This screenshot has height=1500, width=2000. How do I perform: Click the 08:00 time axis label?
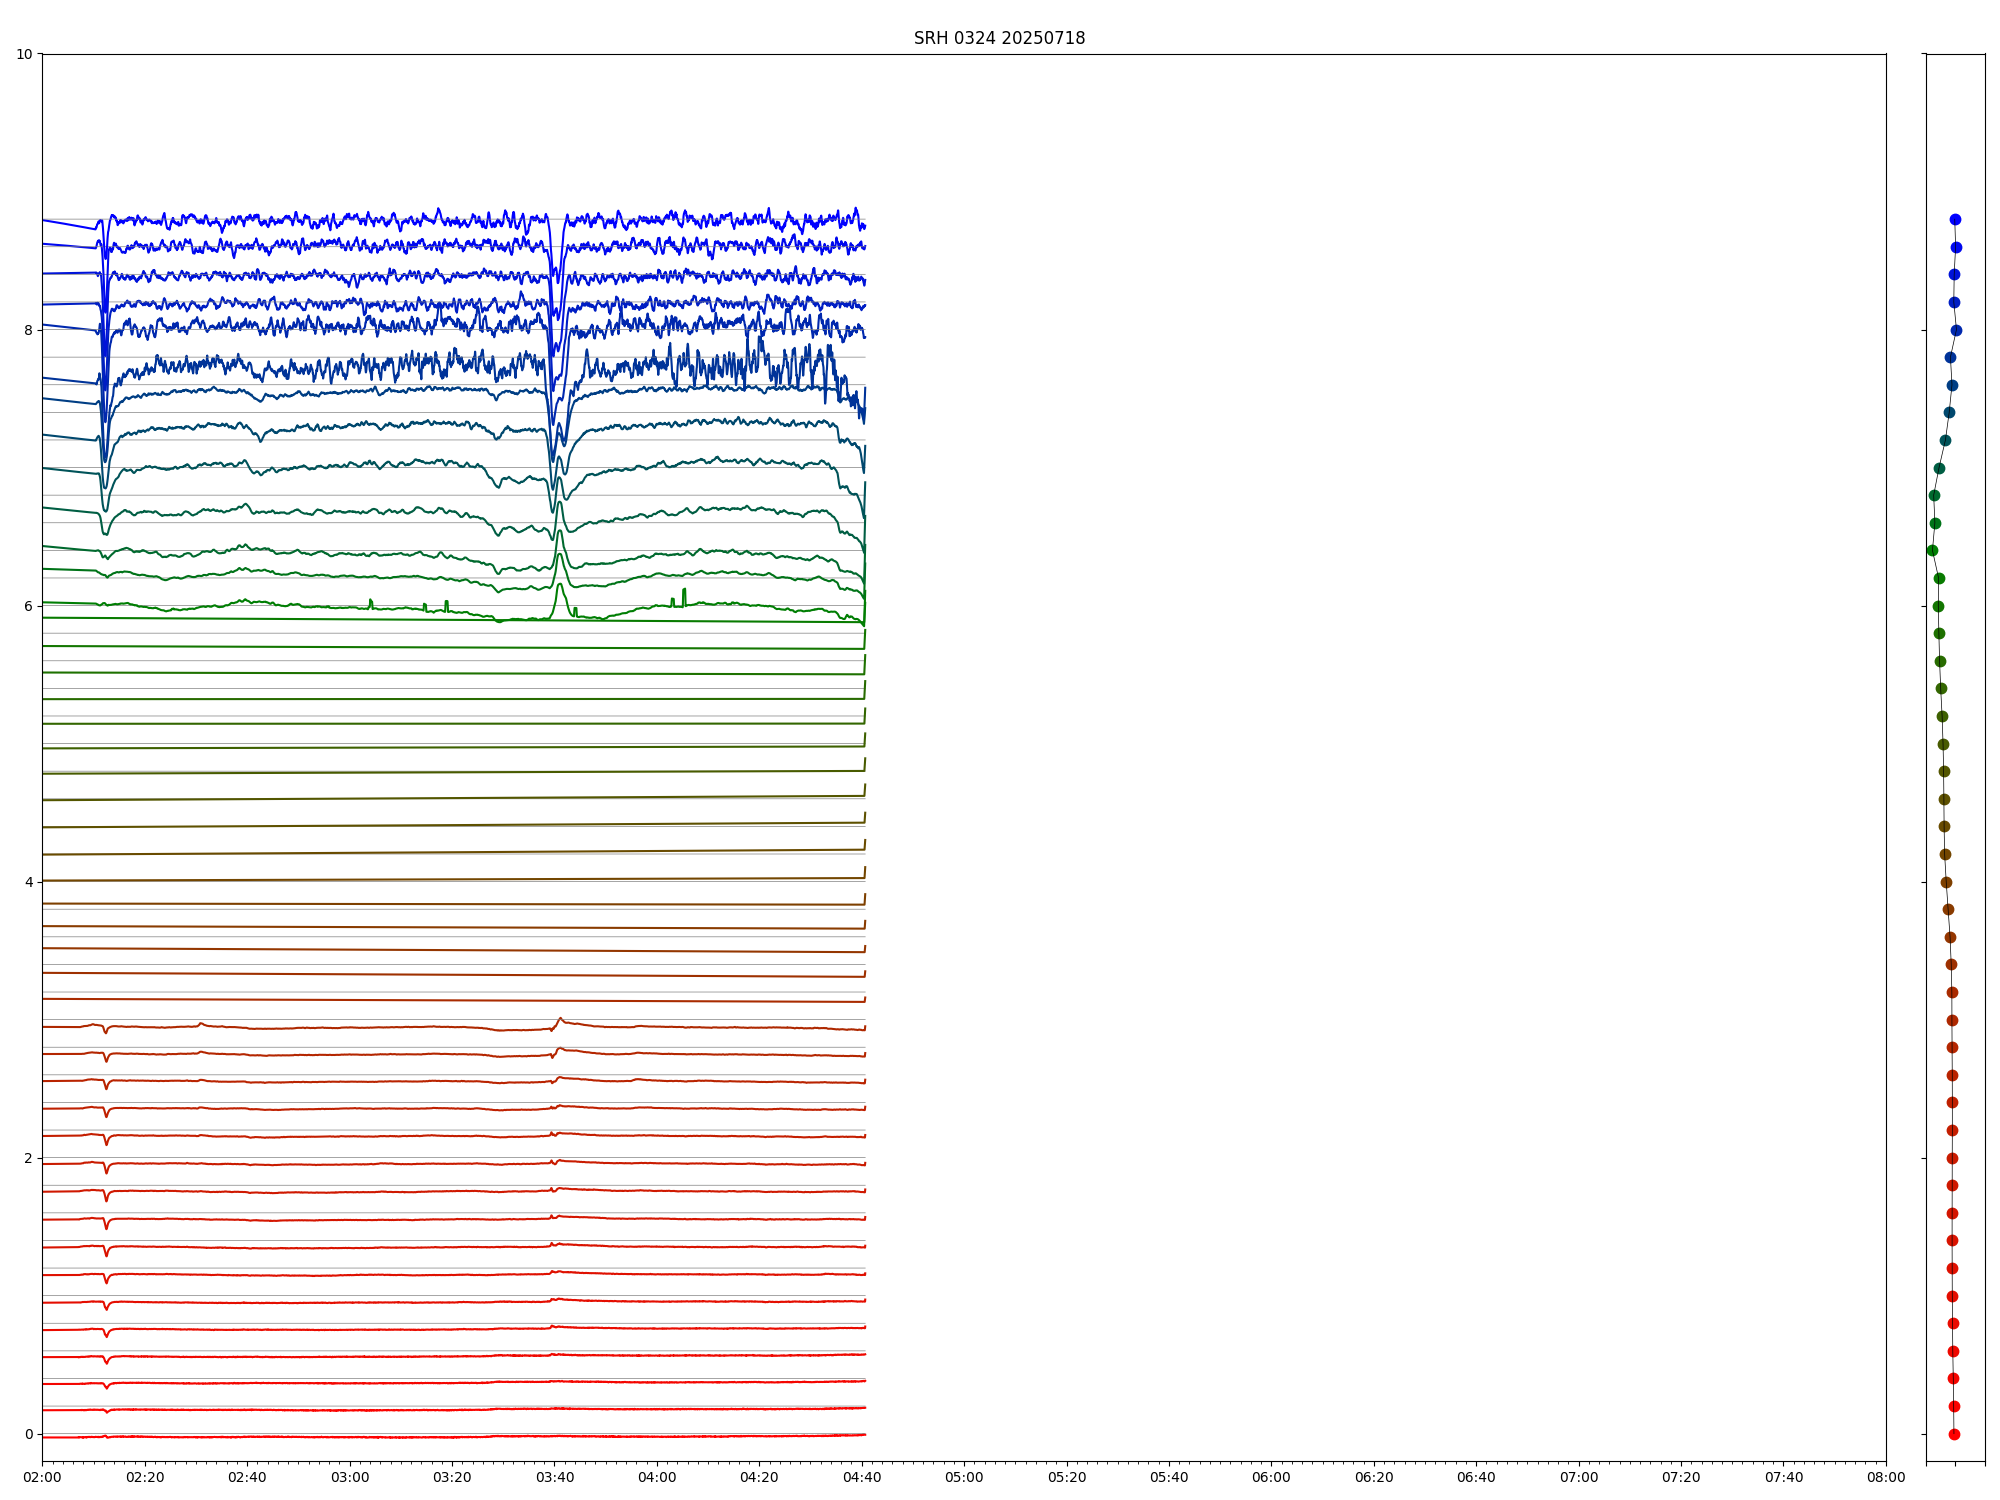pos(1886,1477)
